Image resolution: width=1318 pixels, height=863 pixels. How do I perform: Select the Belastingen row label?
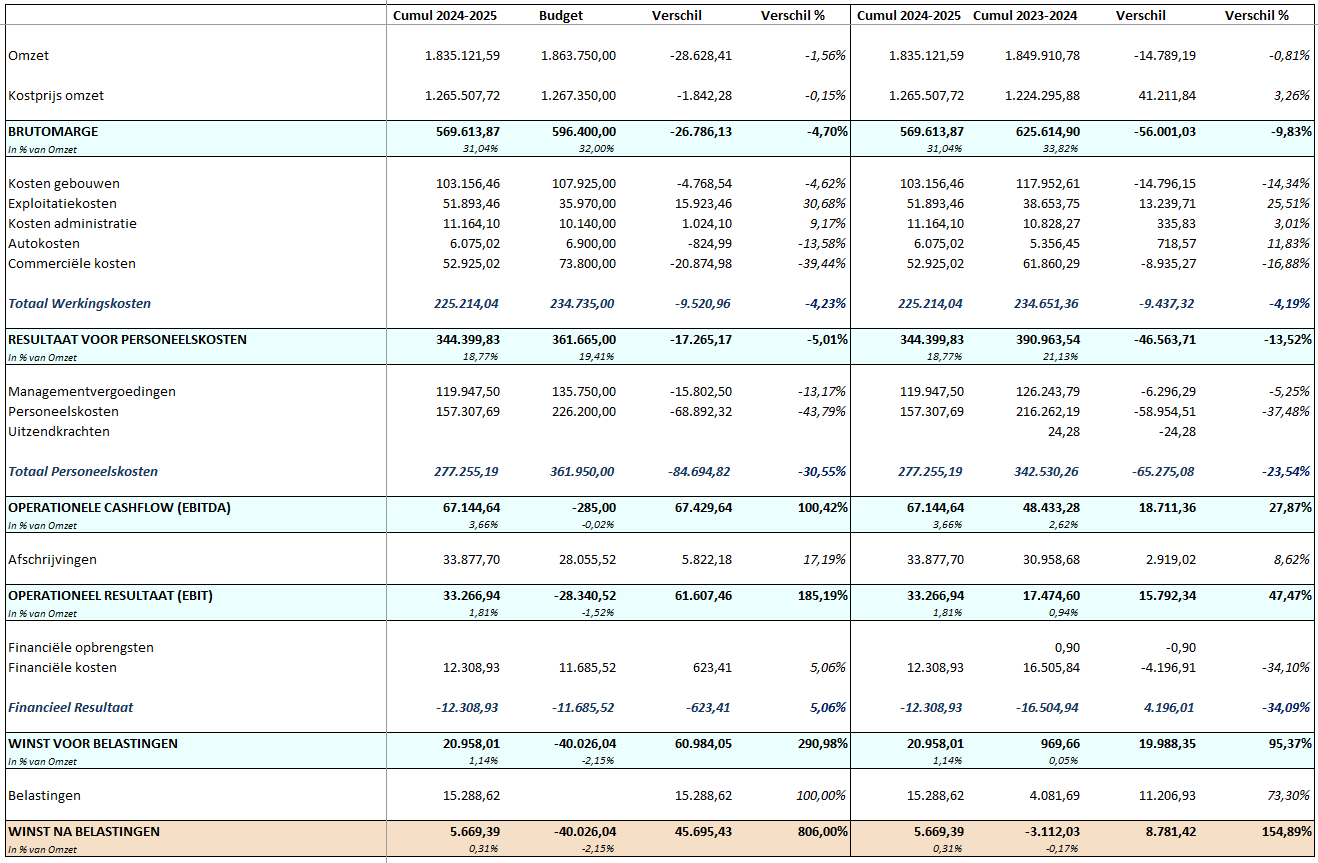pyautogui.click(x=45, y=796)
